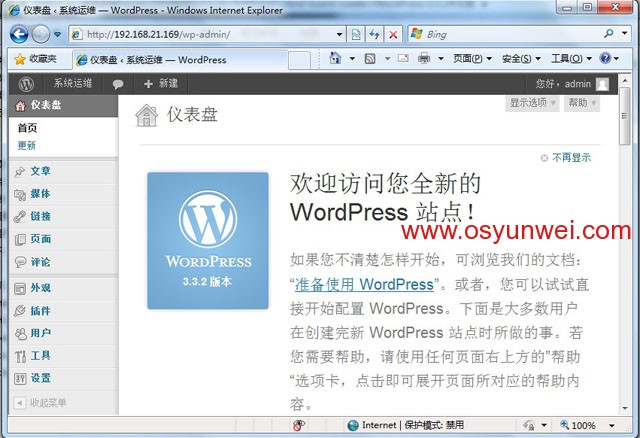Image resolution: width=640 pixels, height=438 pixels.
Task: Refresh the page with the refresh icon
Action: coord(374,35)
